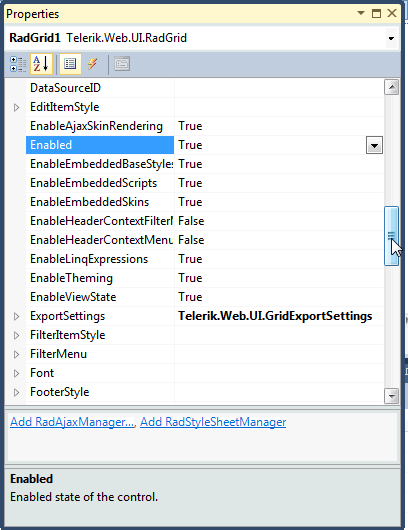Viewport: 408px width, 530px height.
Task: Close the Properties panel
Action: coord(392,13)
